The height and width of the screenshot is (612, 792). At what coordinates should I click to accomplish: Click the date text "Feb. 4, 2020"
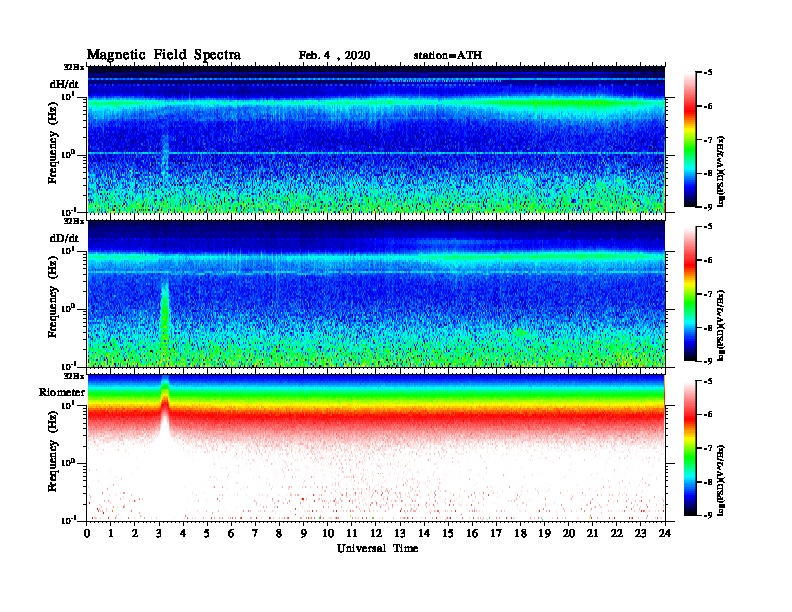point(334,56)
